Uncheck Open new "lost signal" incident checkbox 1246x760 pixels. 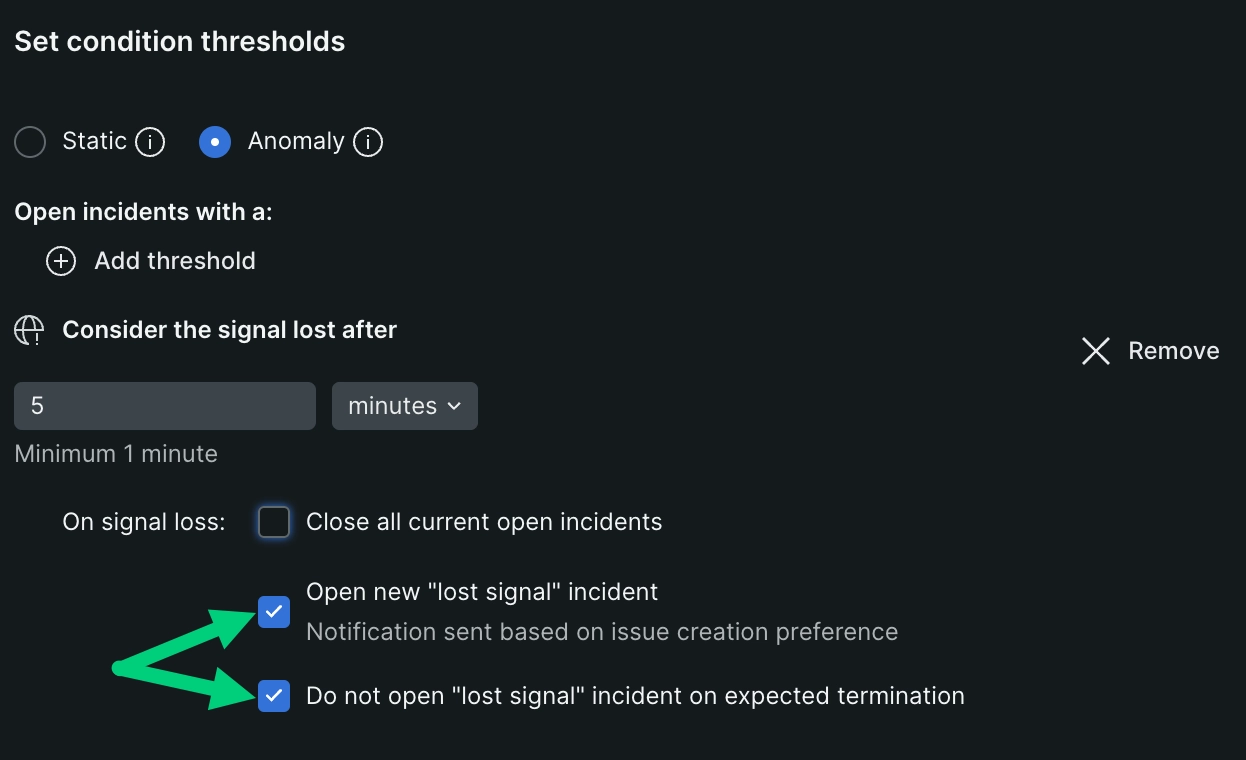click(x=274, y=611)
